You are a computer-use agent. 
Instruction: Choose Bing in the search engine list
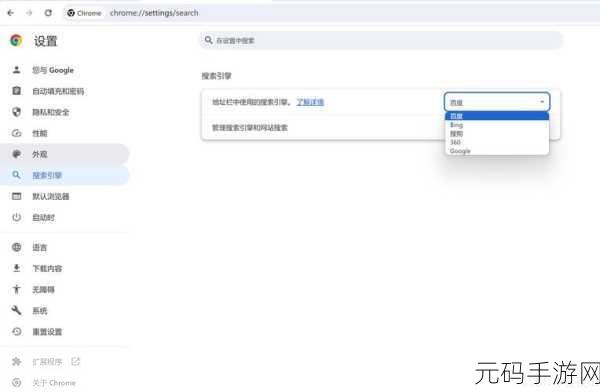tap(497, 125)
